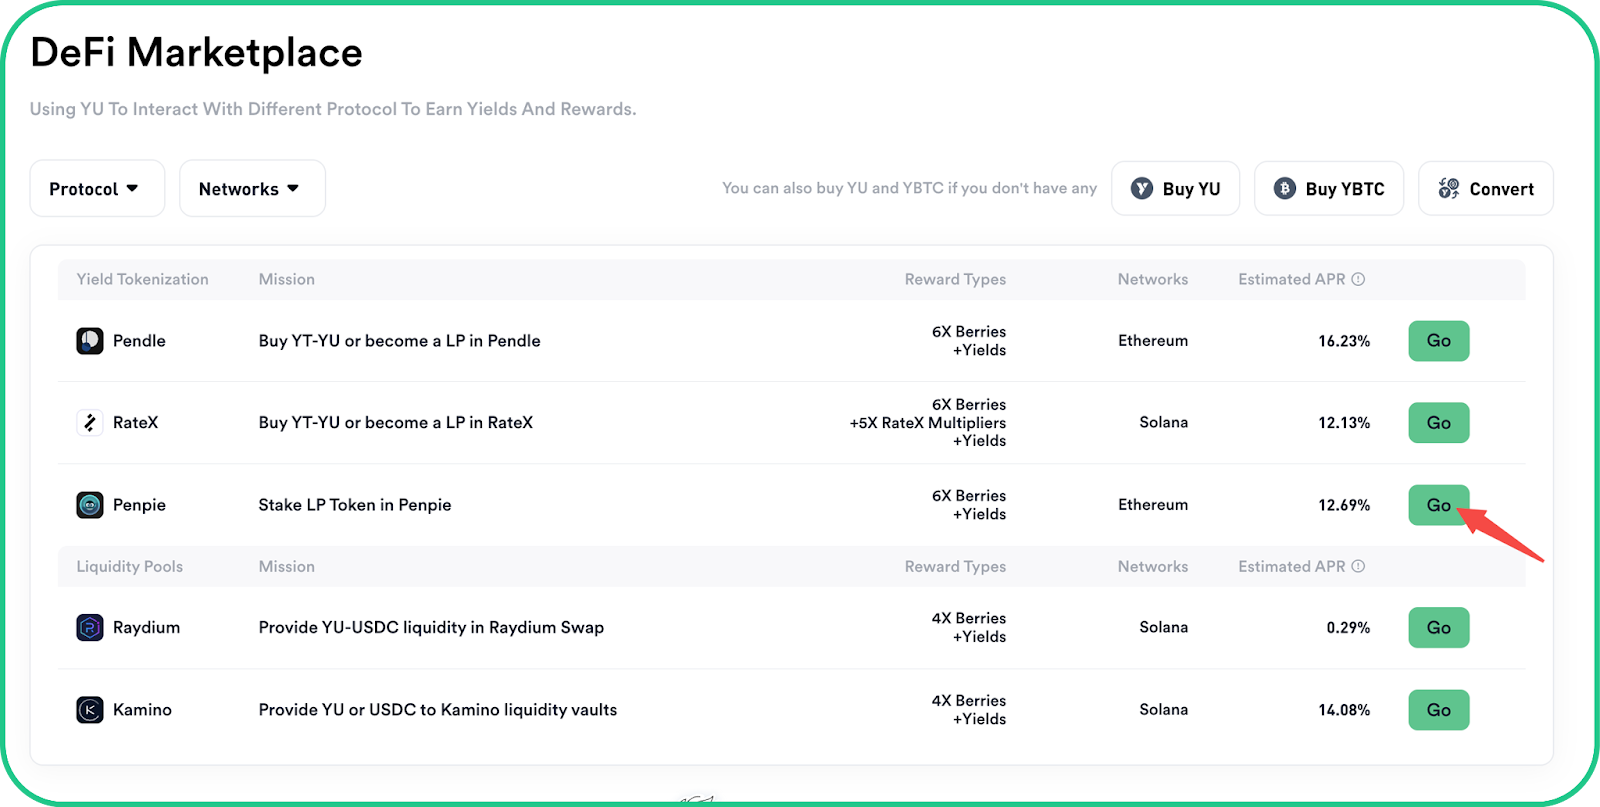Viewport: 1600px width, 807px height.
Task: Click the Solana network in Raydium row
Action: [x=1164, y=628]
